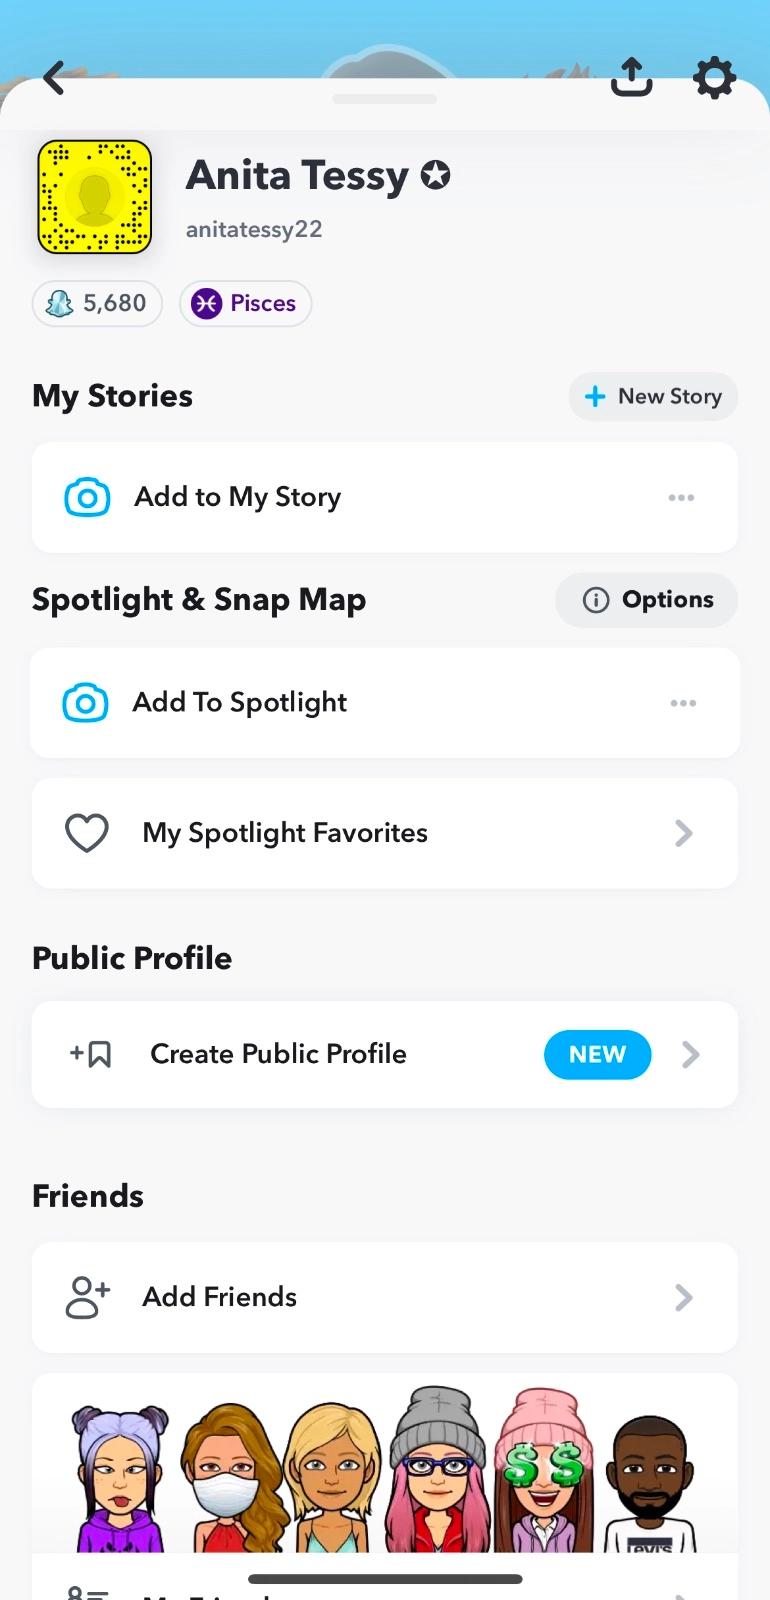Image resolution: width=770 pixels, height=1600 pixels.
Task: Expand My Spotlight Favorites chevron
Action: pyautogui.click(x=684, y=833)
